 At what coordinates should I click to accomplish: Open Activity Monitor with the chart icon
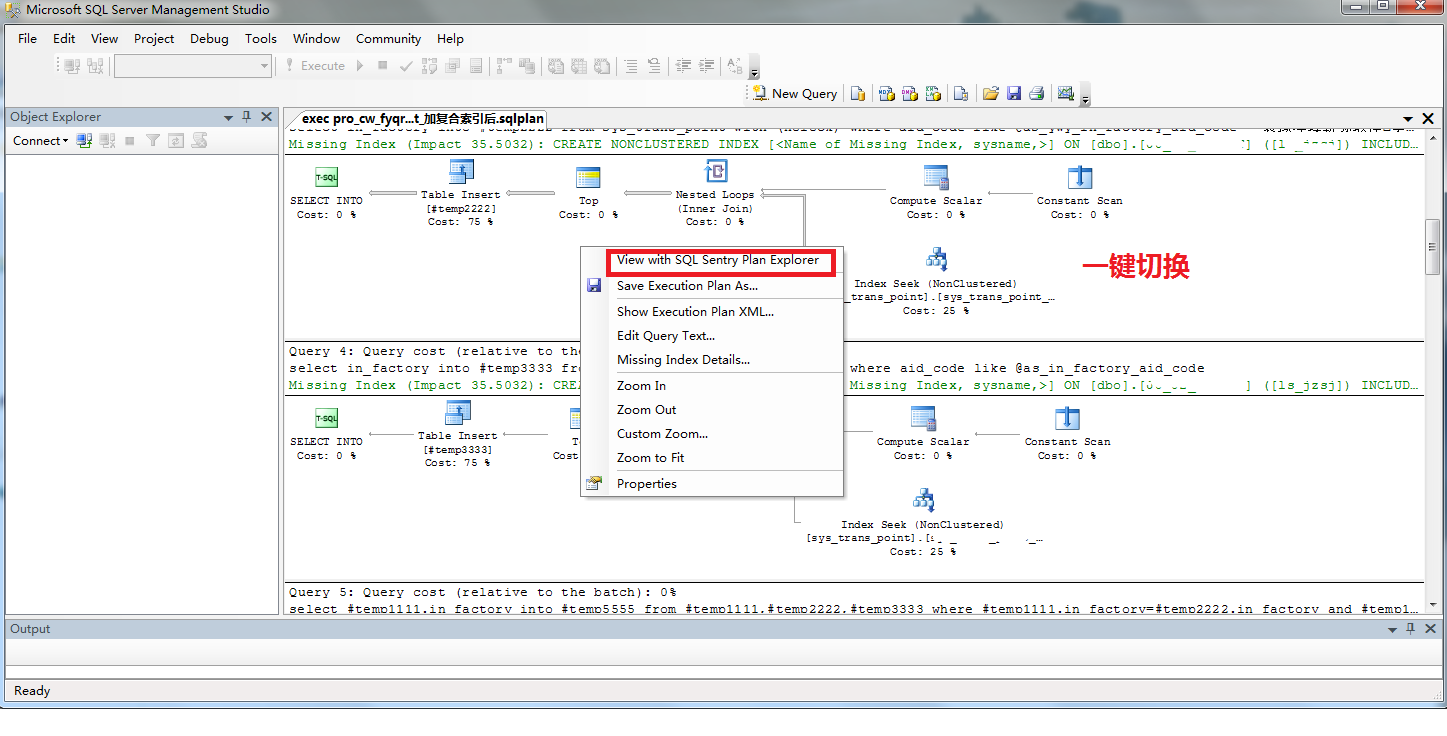pos(1065,92)
